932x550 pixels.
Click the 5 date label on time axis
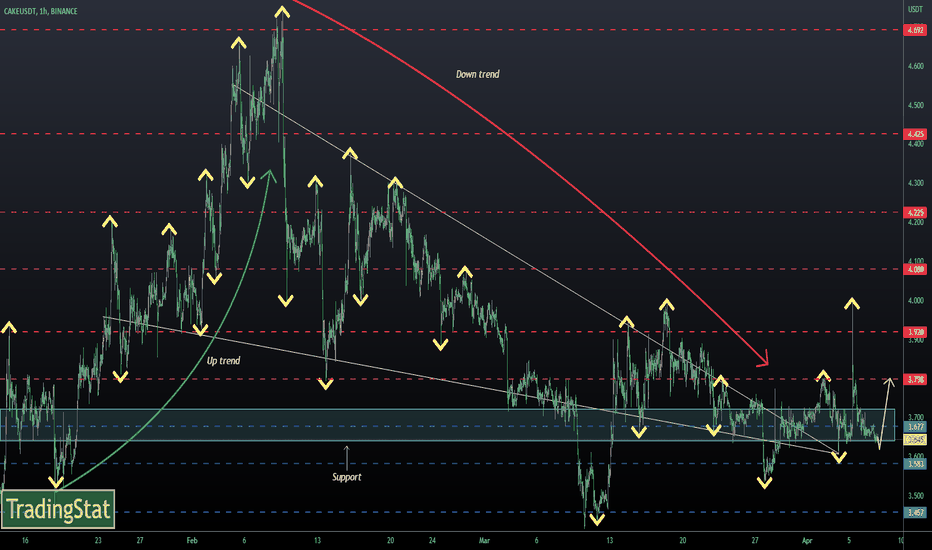pyautogui.click(x=849, y=540)
